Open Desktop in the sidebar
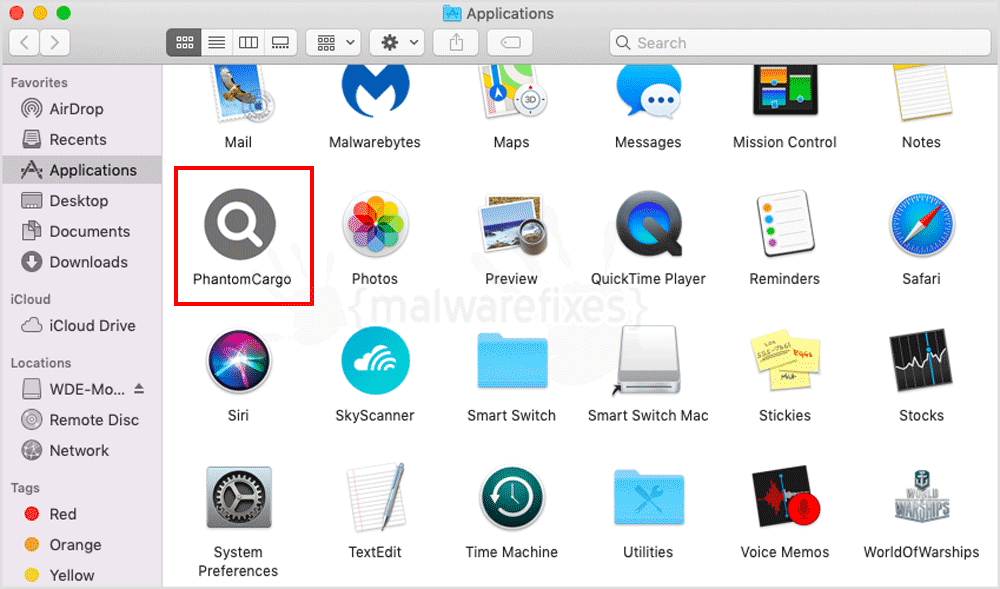This screenshot has width=1000, height=589. [82, 201]
